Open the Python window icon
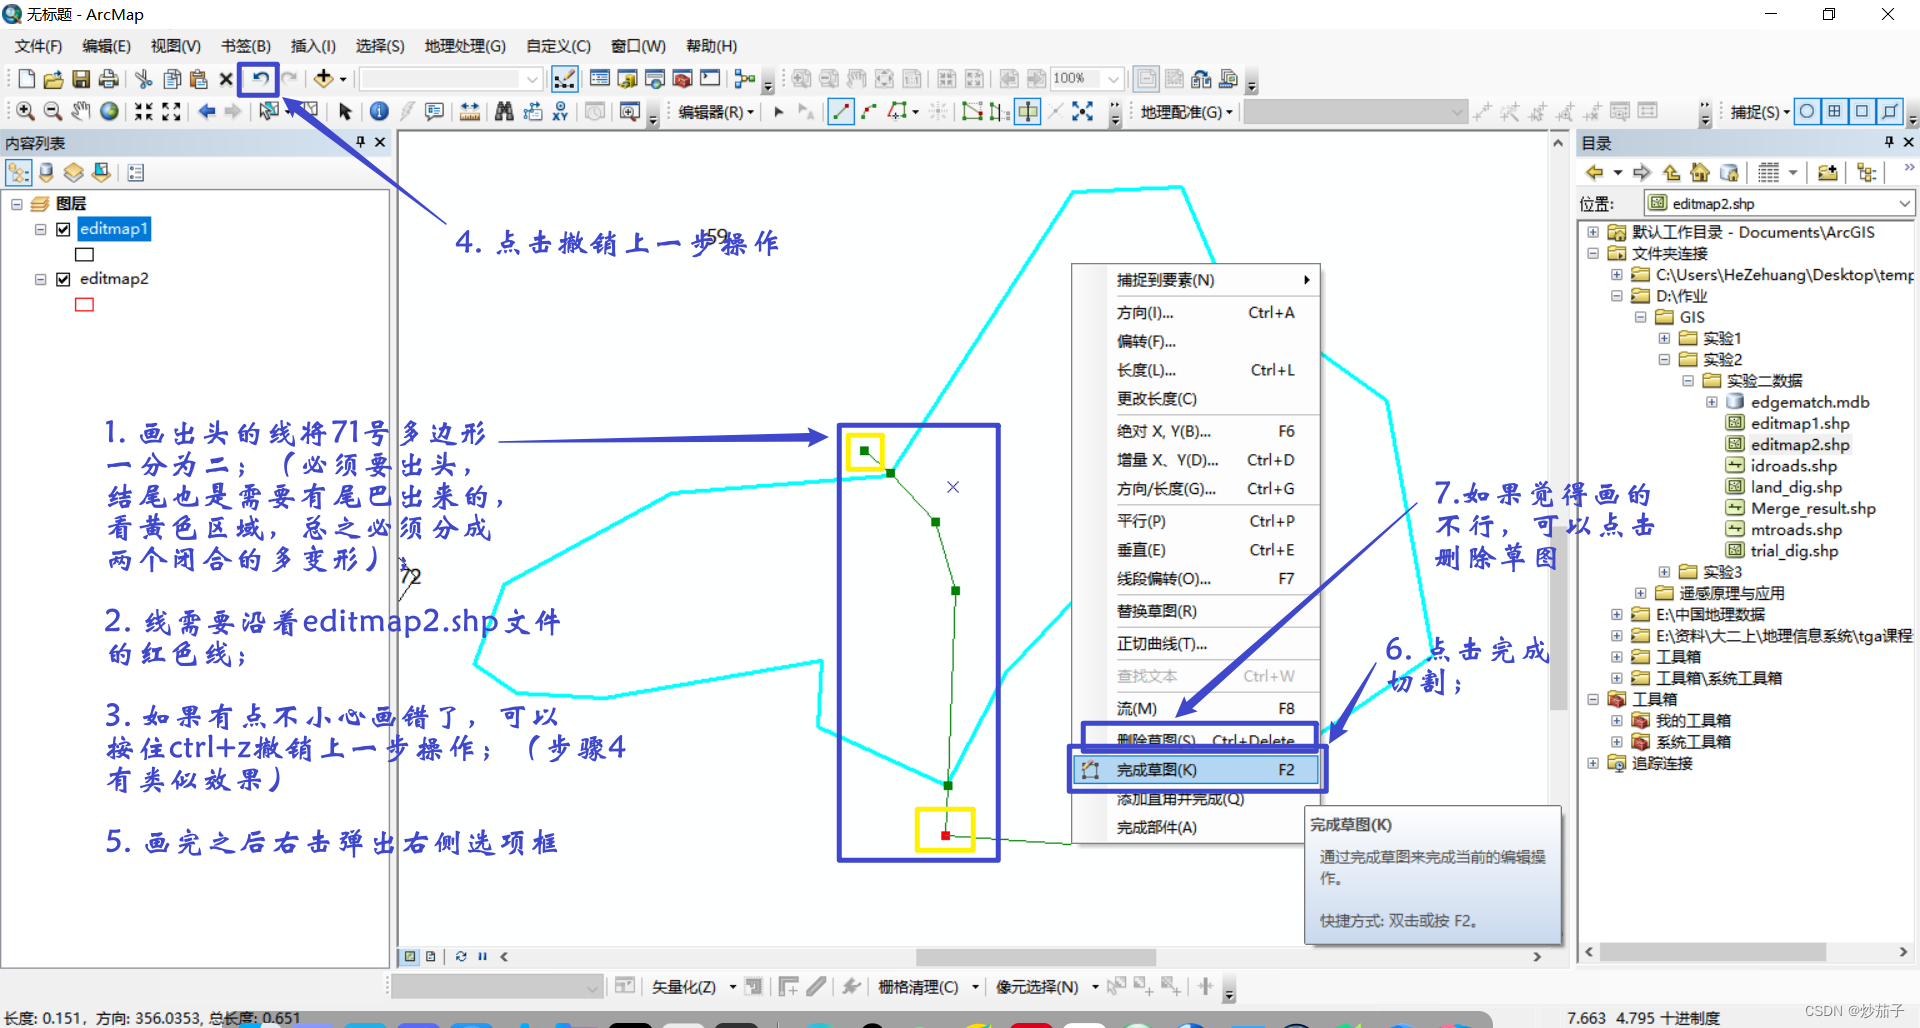The width and height of the screenshot is (1920, 1028). click(x=710, y=79)
